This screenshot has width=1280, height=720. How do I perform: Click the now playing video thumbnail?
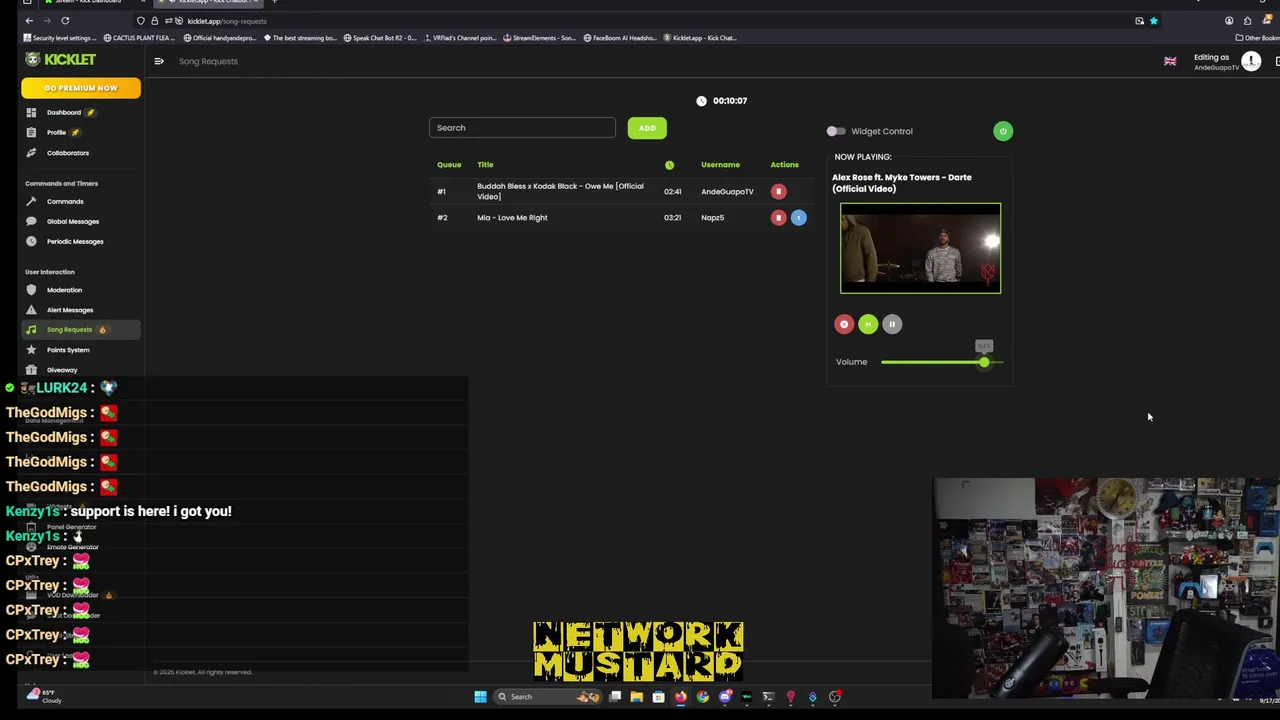pyautogui.click(x=920, y=248)
